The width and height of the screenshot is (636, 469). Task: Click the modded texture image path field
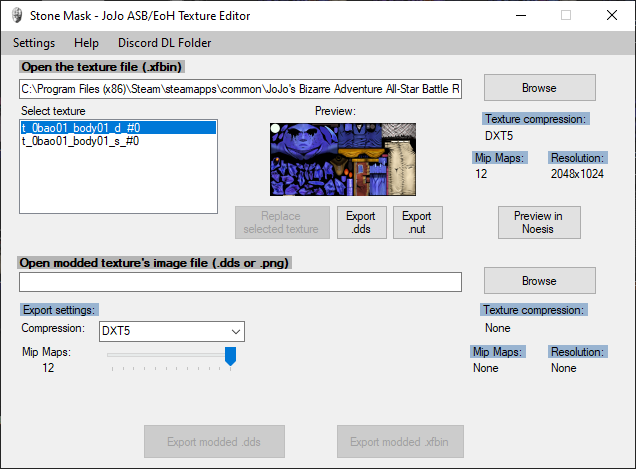tap(240, 282)
